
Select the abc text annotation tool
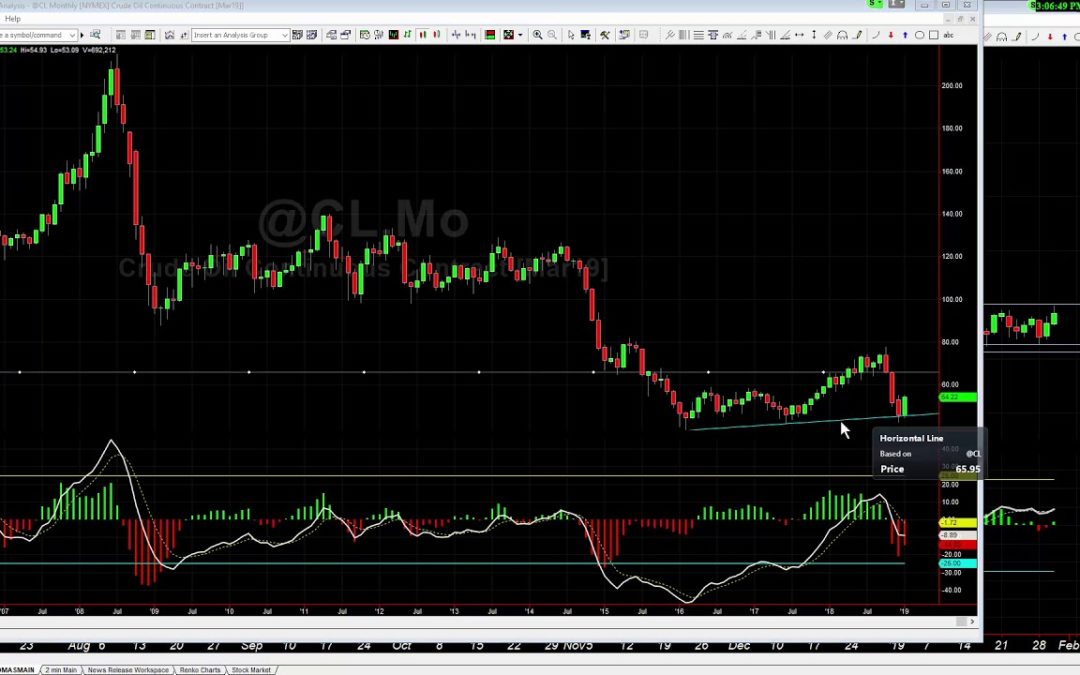949,35
